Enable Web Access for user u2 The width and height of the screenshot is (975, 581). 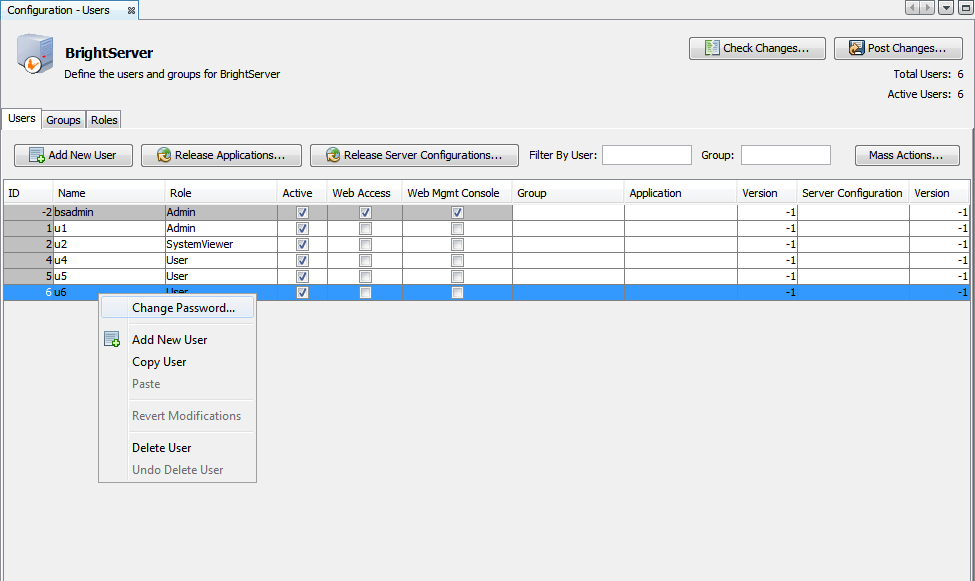tap(365, 245)
